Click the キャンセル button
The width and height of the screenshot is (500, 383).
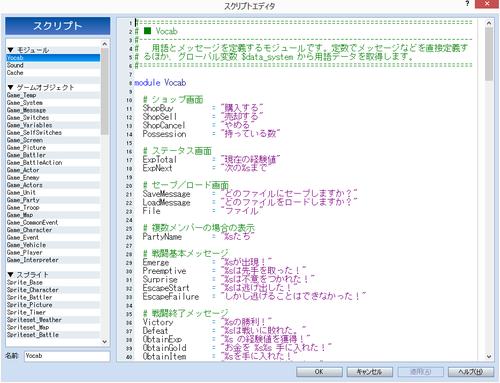(x=369, y=372)
